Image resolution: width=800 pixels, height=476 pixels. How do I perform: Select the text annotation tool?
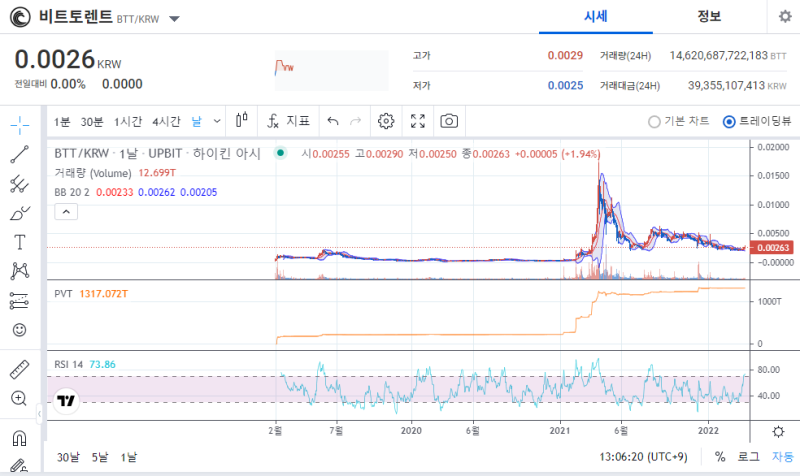click(20, 242)
